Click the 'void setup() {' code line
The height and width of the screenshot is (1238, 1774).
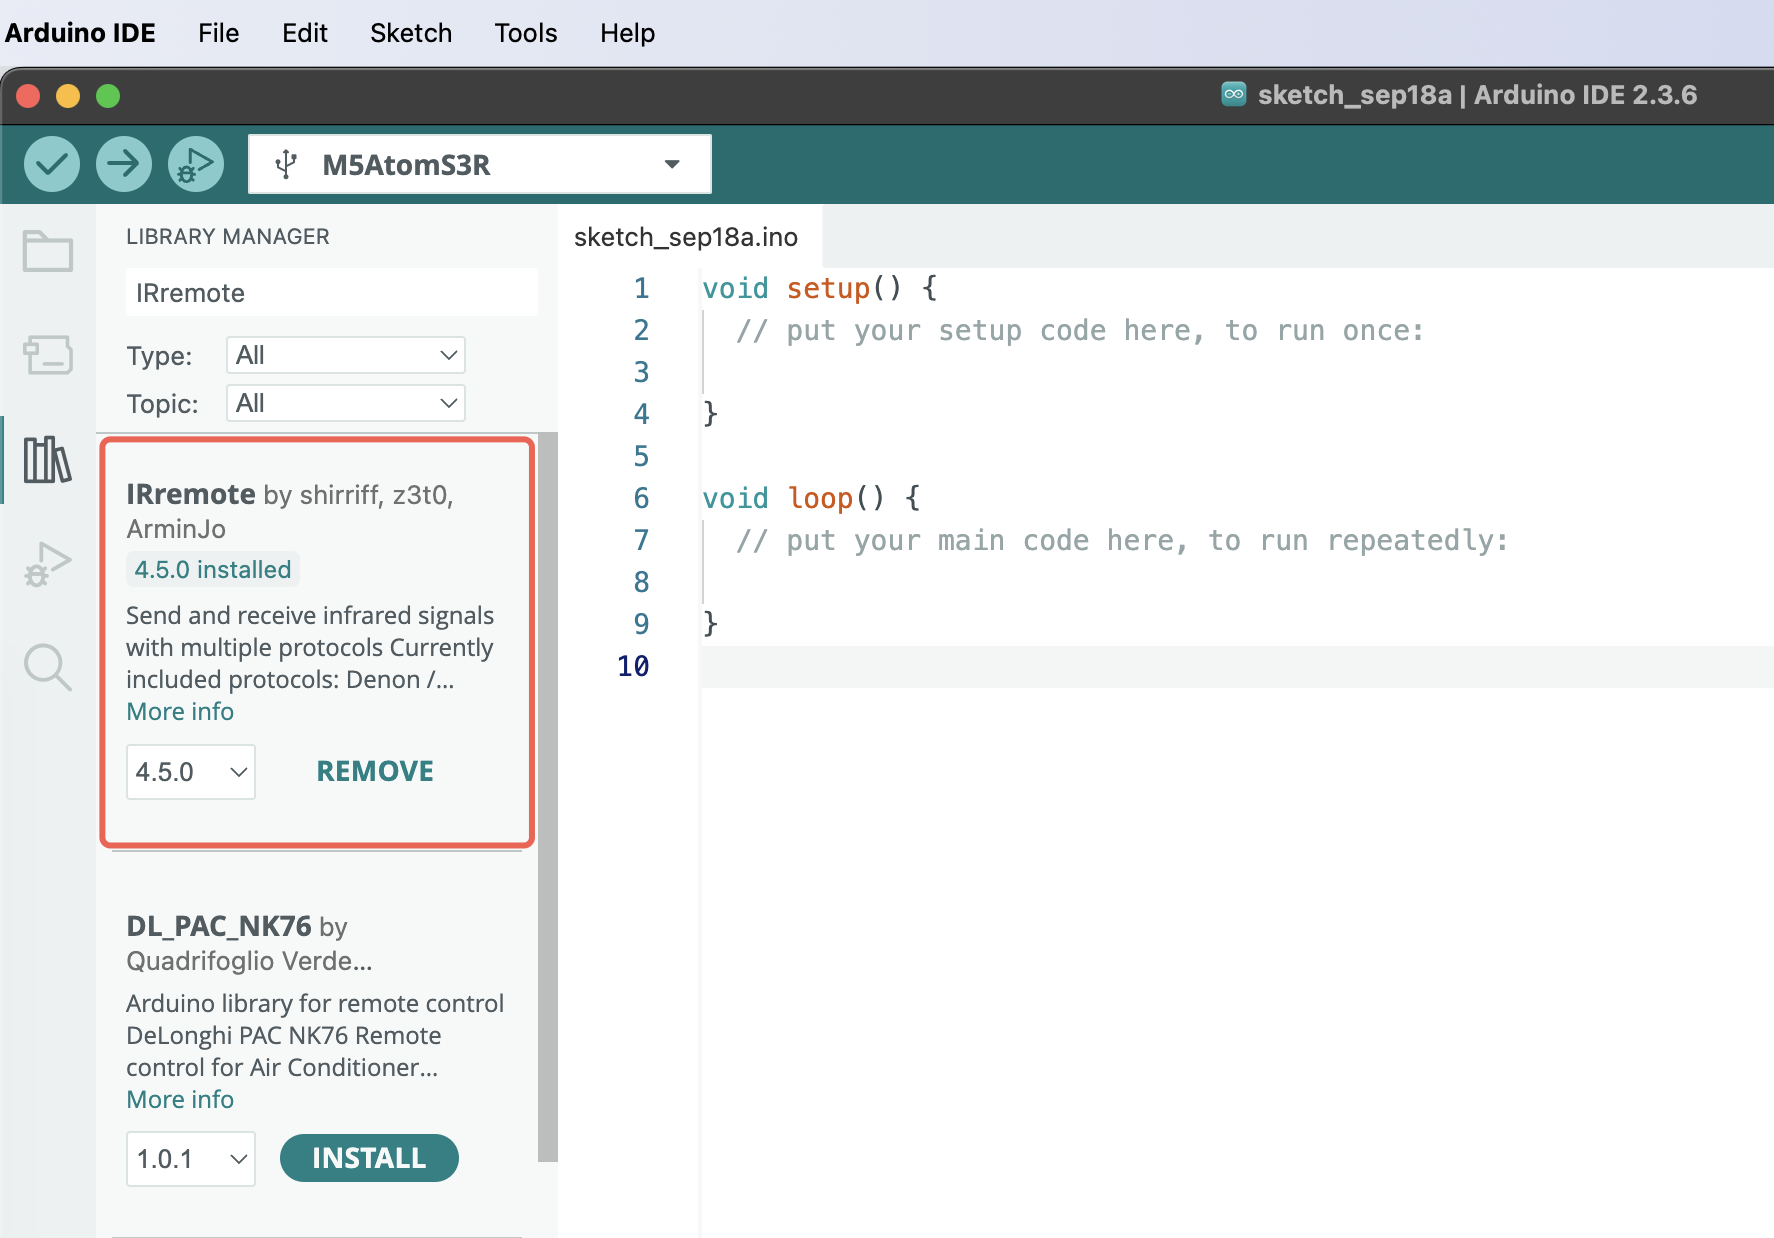pos(820,288)
